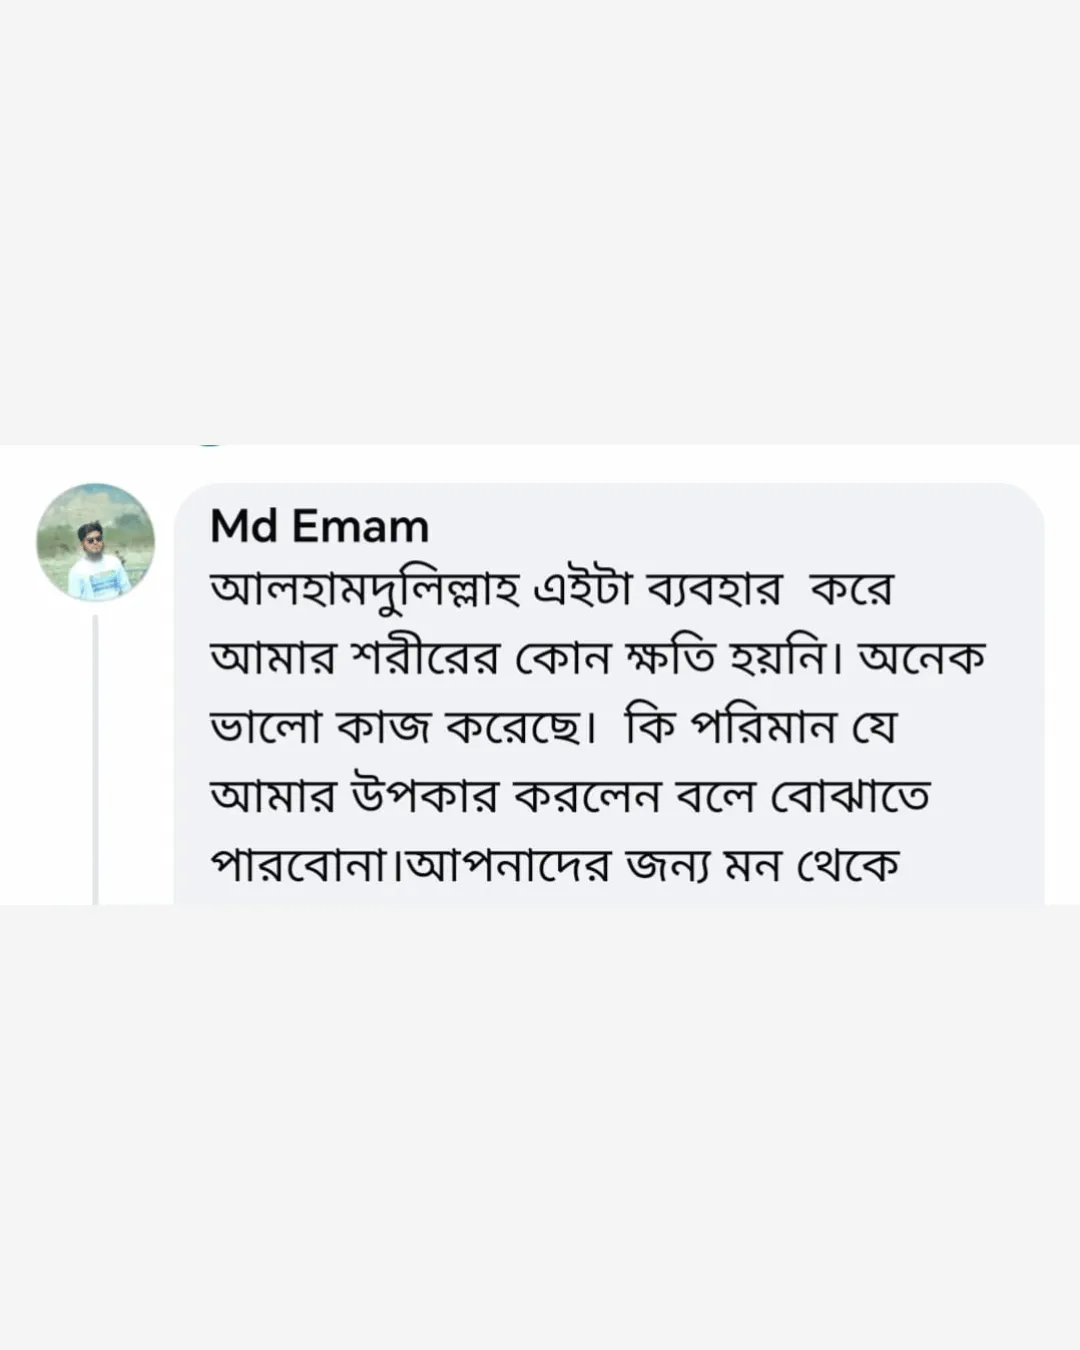
Task: Click the word পরিমান in the comment
Action: (x=764, y=727)
